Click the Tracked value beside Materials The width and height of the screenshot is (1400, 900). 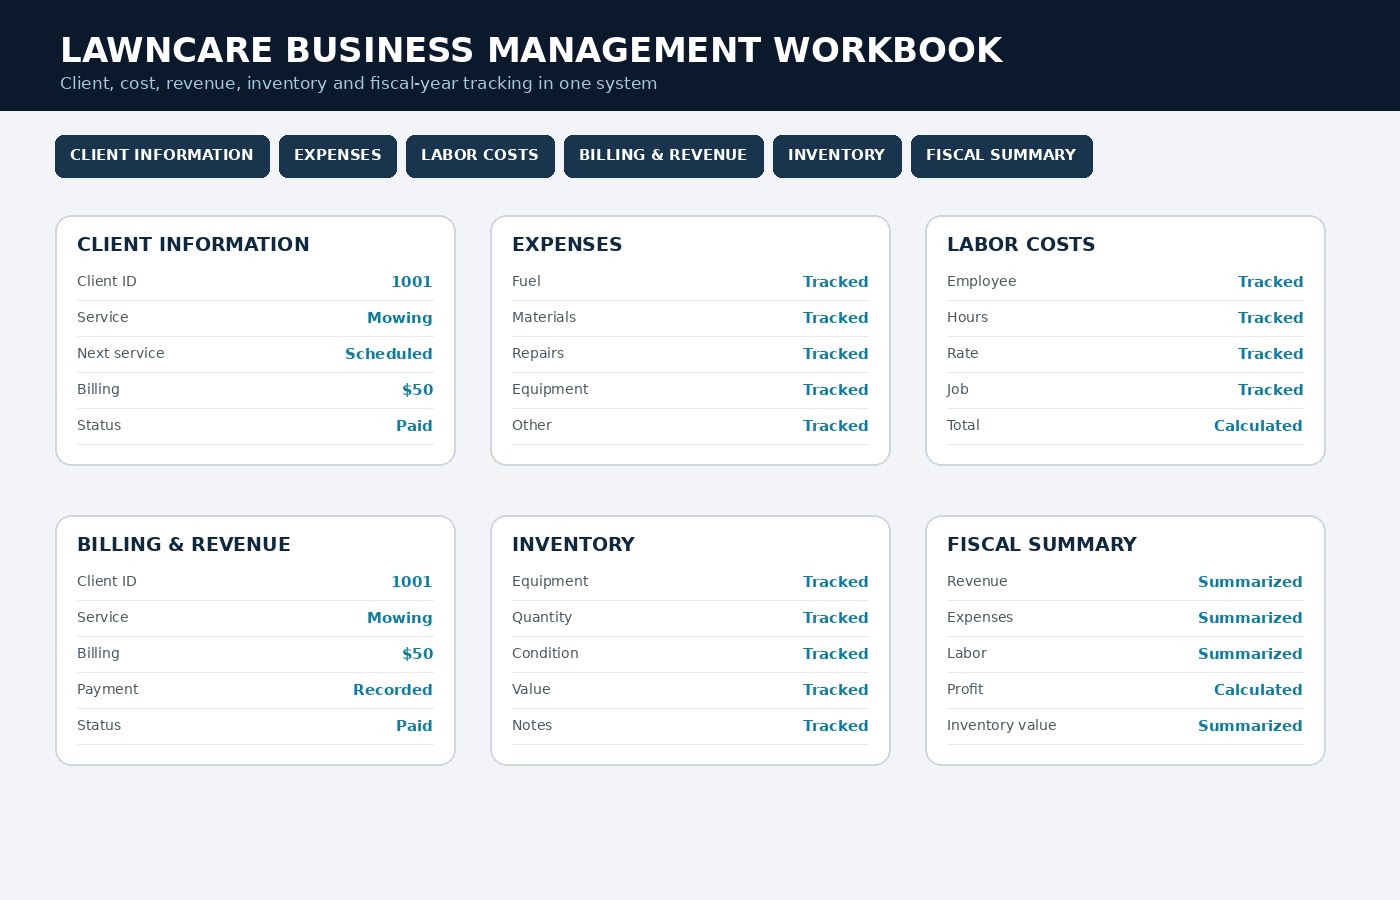click(x=836, y=318)
